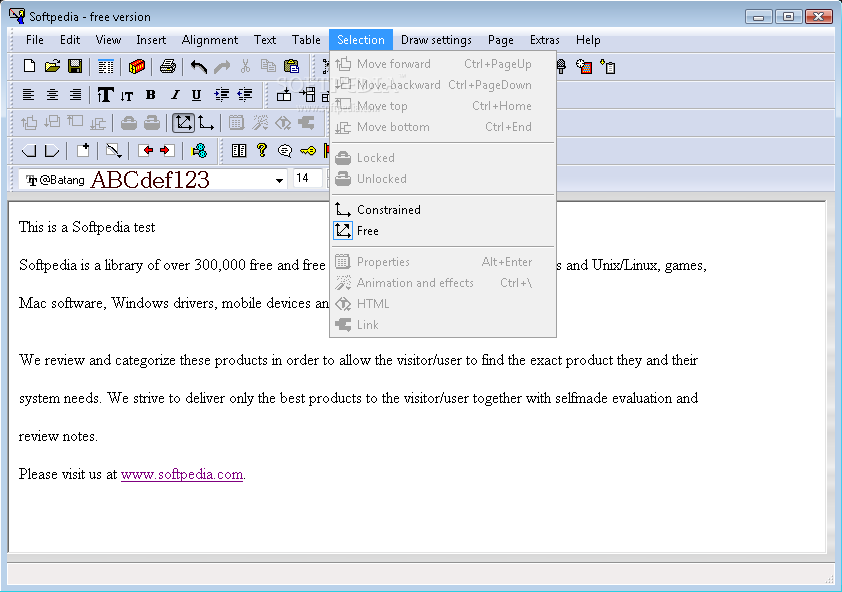
Task: Open the Alignment menu
Action: click(x=209, y=40)
